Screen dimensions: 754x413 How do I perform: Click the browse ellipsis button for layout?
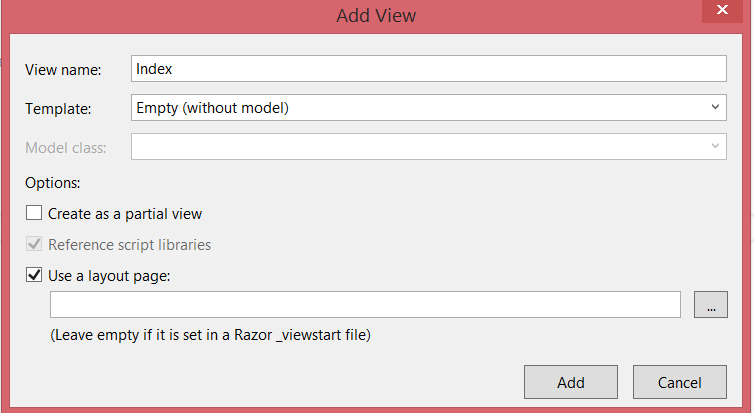tap(711, 304)
